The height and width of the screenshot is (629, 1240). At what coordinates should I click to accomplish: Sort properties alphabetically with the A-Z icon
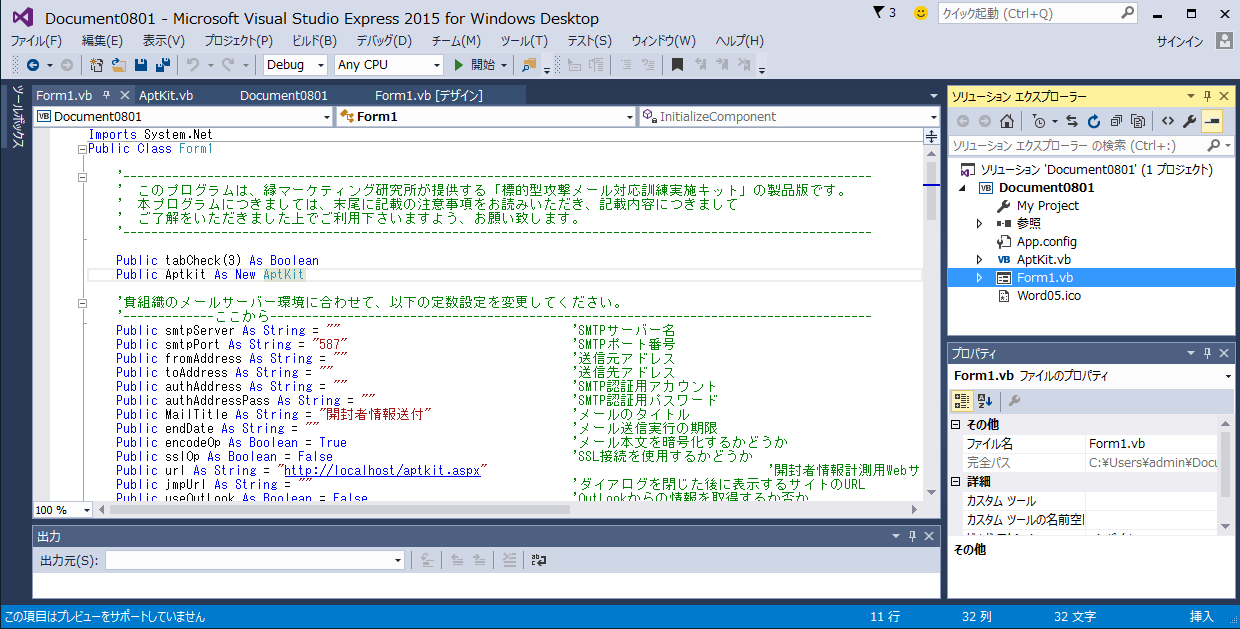985,401
